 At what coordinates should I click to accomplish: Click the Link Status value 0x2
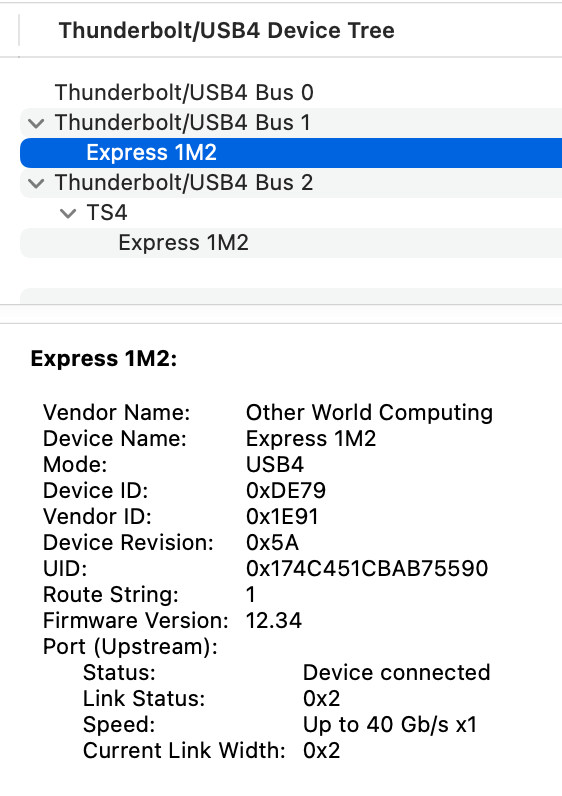pos(321,699)
